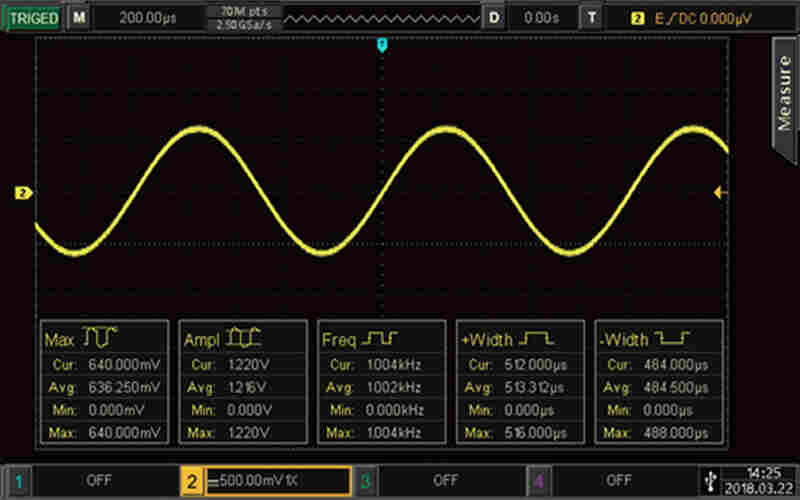Click the M timebase icon
Viewport: 800px width, 500px height.
79,18
